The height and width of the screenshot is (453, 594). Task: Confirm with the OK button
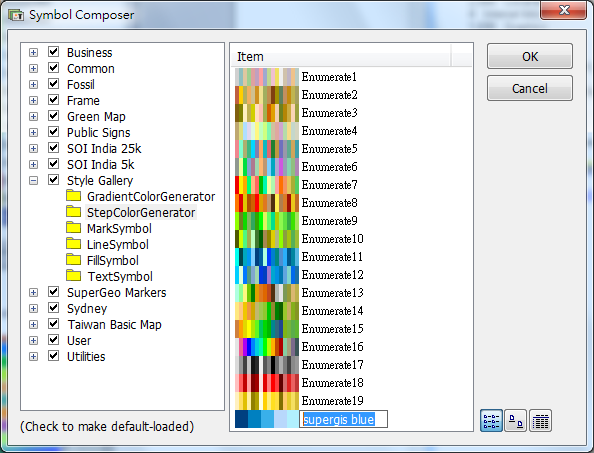[530, 56]
